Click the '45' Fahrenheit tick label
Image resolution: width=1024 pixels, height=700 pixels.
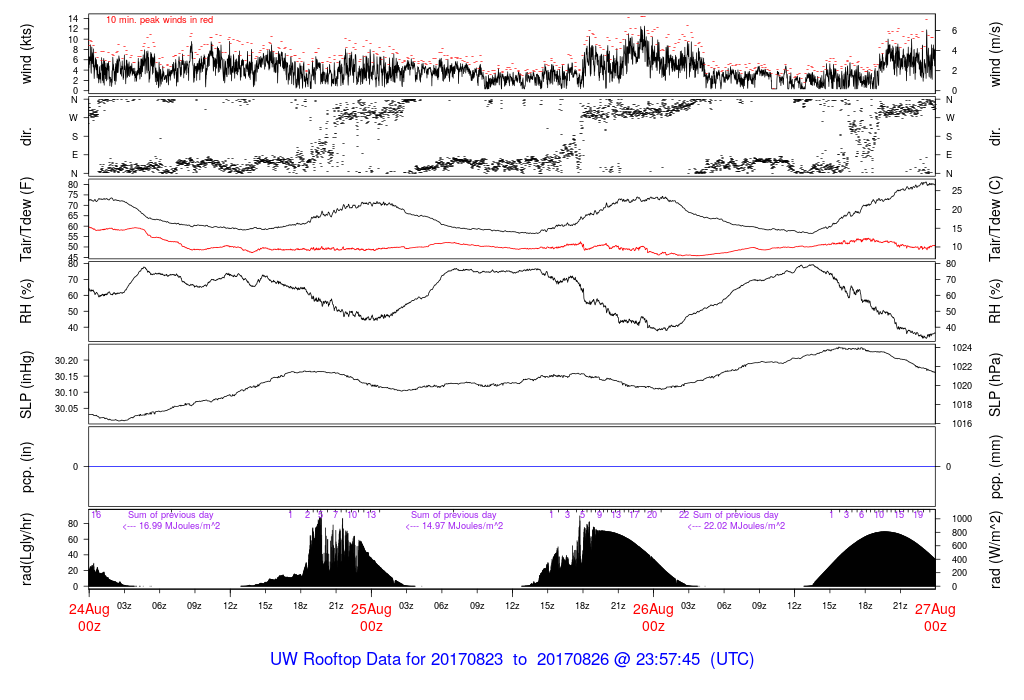[x=73, y=257]
